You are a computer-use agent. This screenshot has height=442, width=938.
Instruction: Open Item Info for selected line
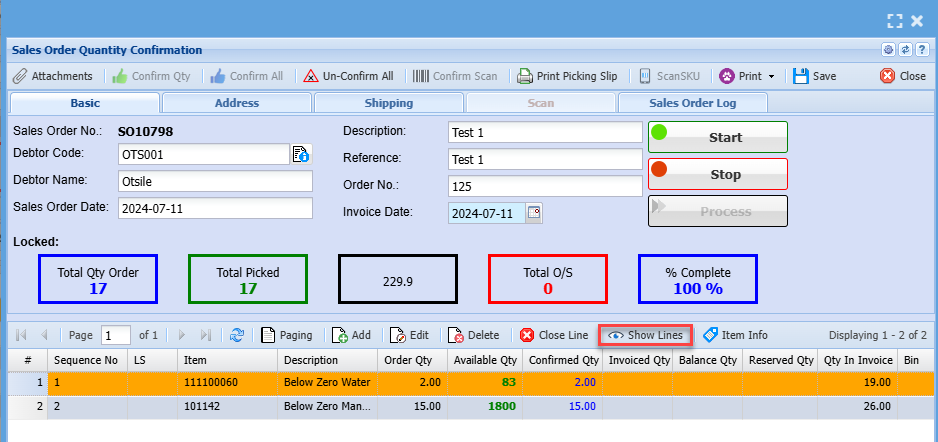pos(735,335)
